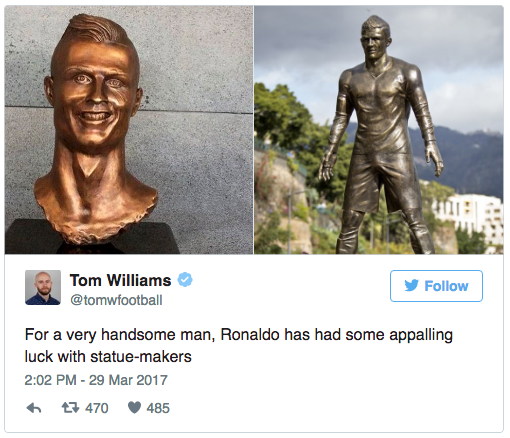Viewport: 510px width, 438px height.
Task: Click the bust's smiling face
Action: [x=97, y=97]
